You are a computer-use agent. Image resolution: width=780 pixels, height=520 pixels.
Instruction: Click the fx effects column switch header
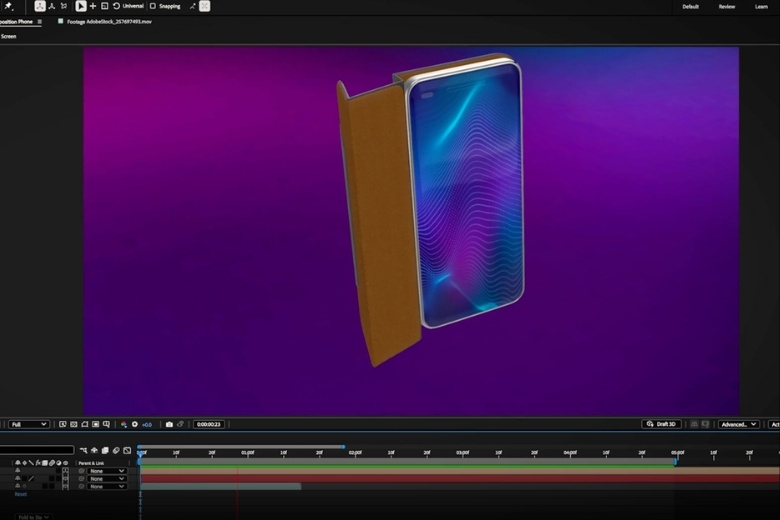coord(38,463)
